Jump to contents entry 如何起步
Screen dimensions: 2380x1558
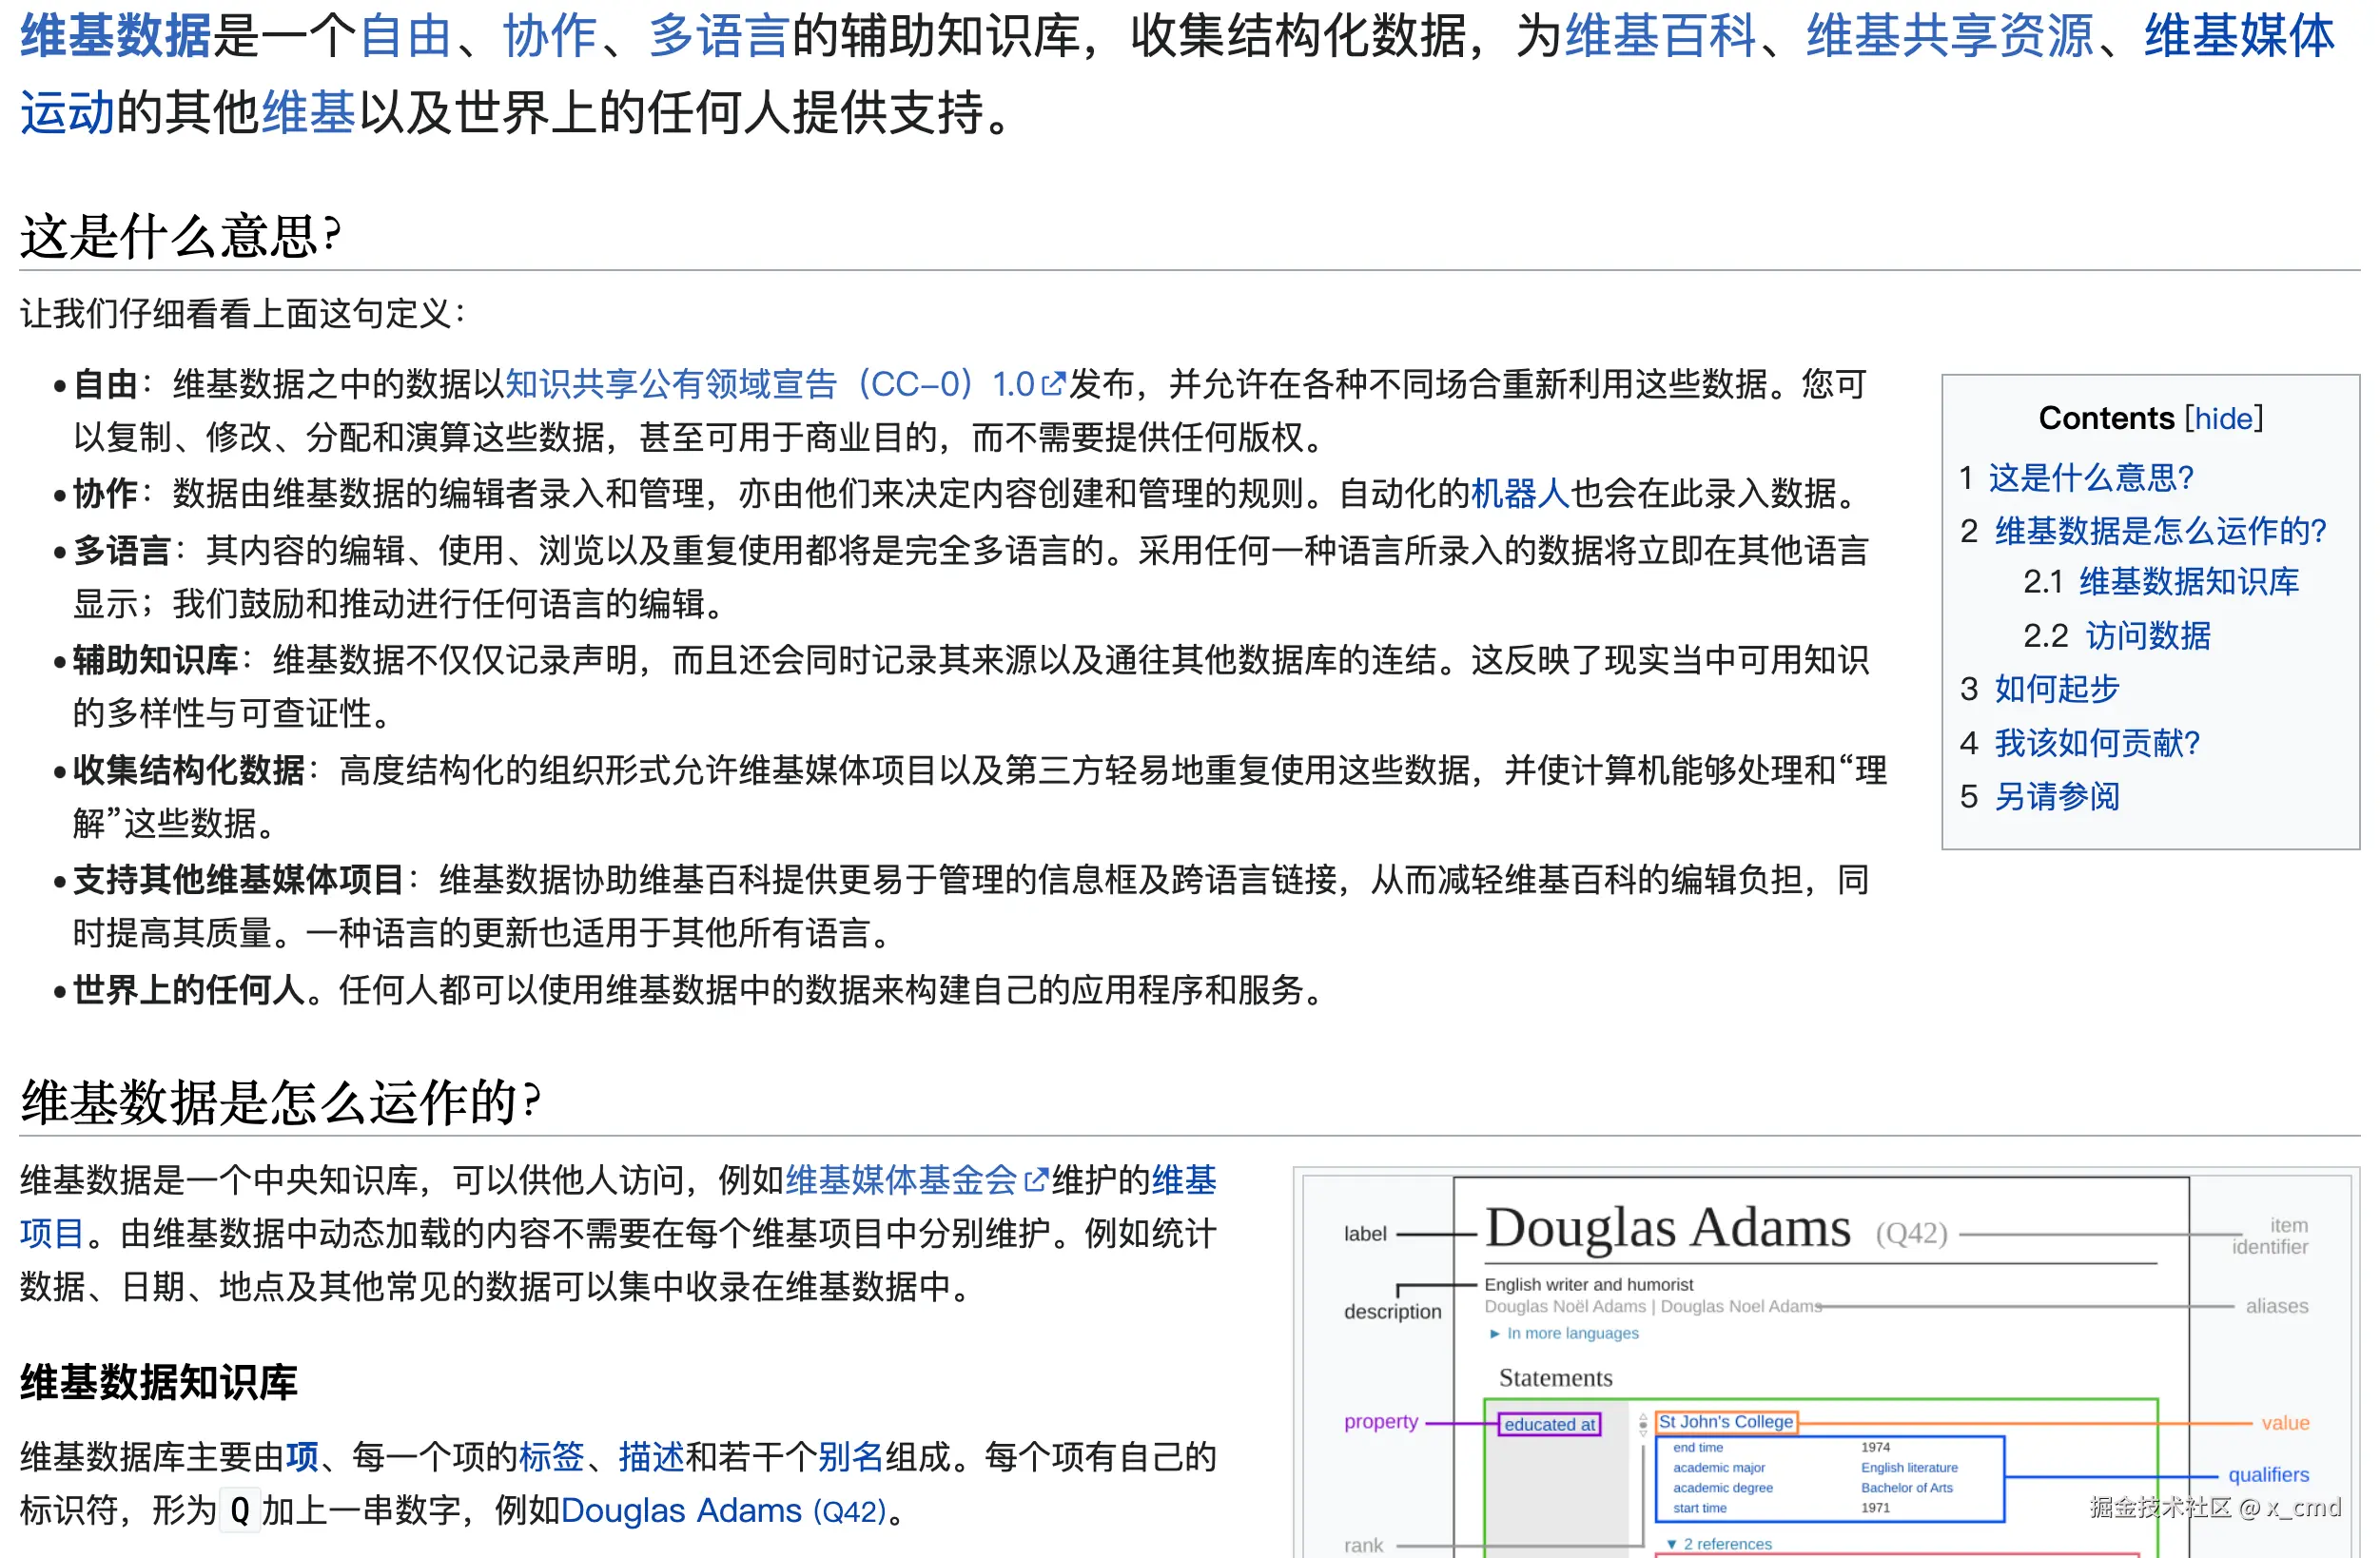[x=2057, y=689]
